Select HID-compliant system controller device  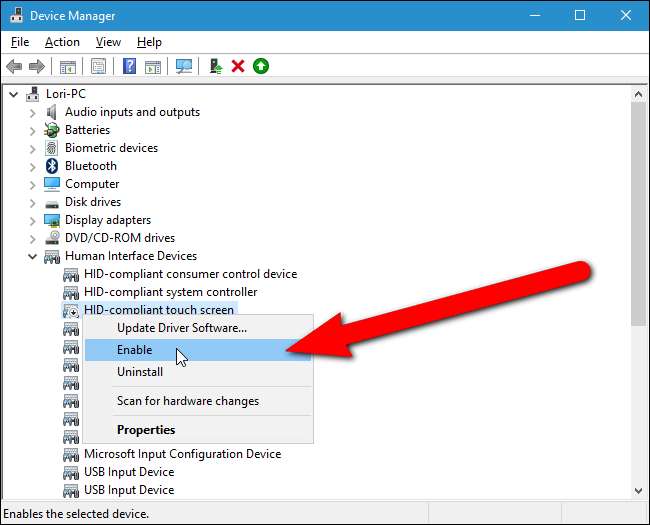(x=170, y=292)
